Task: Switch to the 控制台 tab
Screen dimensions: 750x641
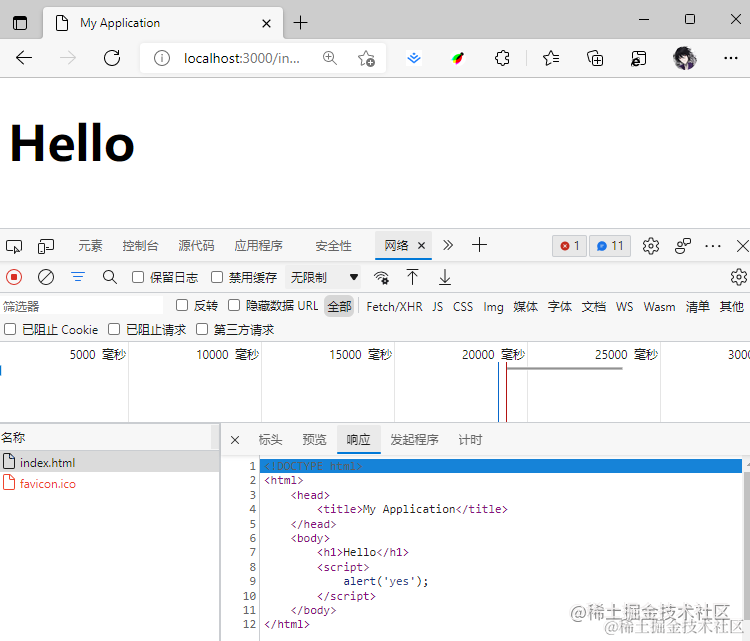Action: coord(140,246)
